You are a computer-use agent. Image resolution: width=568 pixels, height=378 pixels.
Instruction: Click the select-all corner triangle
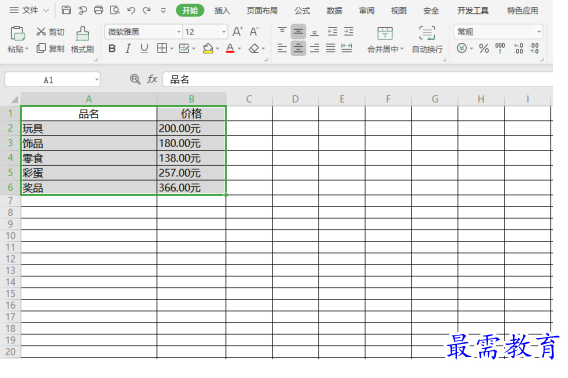click(14, 99)
